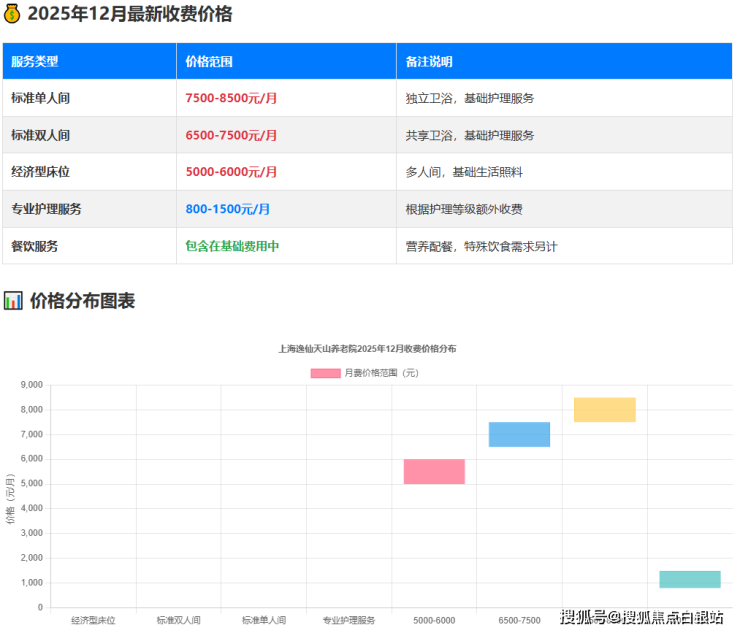Screen dimensions: 740x633
Task: Click the 备注说明 column header
Action: click(429, 61)
